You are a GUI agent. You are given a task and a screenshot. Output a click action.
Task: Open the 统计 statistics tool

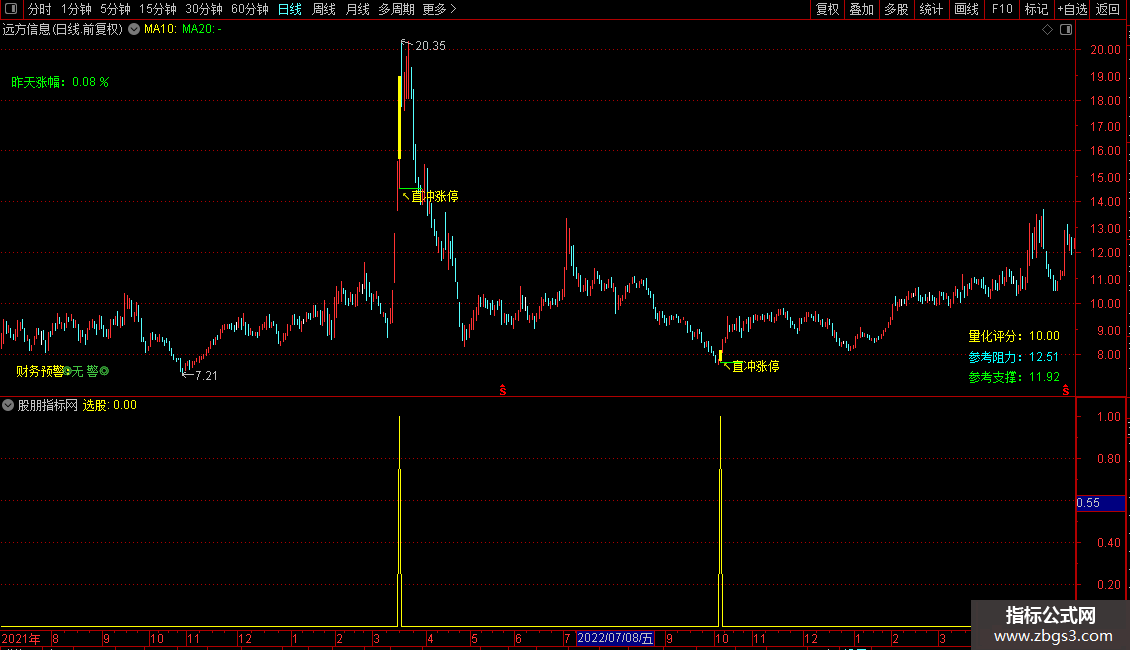point(931,9)
